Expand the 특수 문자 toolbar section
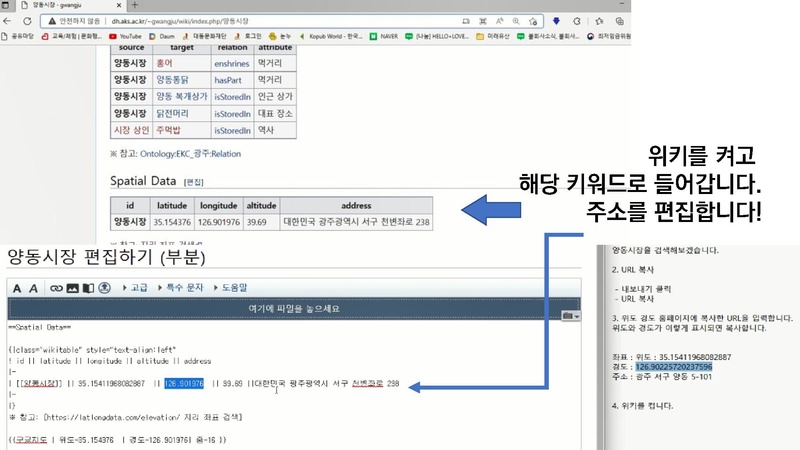800x450 pixels. (181, 288)
